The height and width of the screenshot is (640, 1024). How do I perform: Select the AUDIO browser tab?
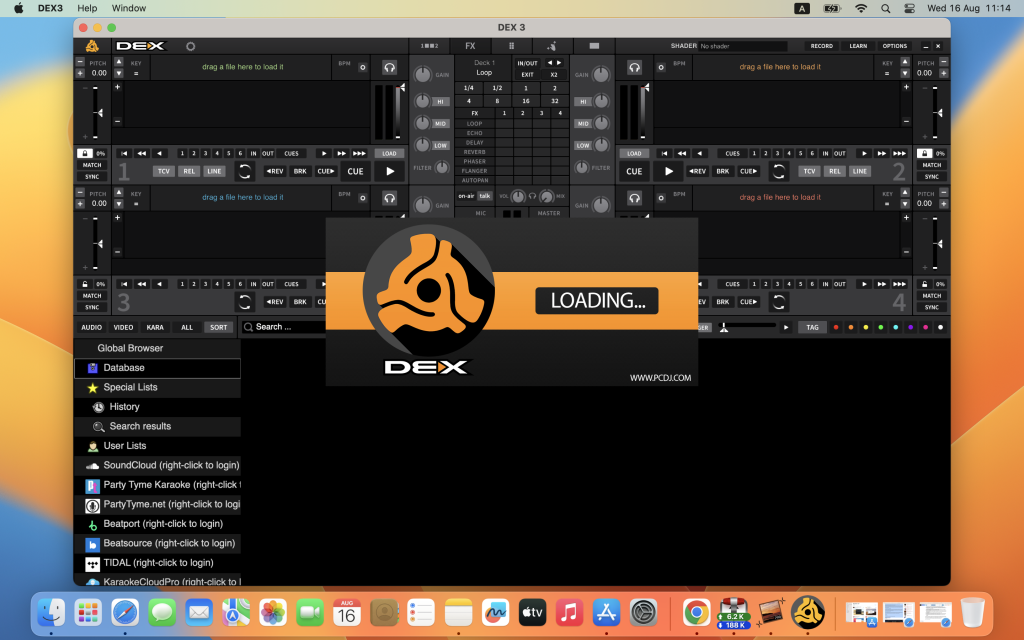click(x=91, y=327)
